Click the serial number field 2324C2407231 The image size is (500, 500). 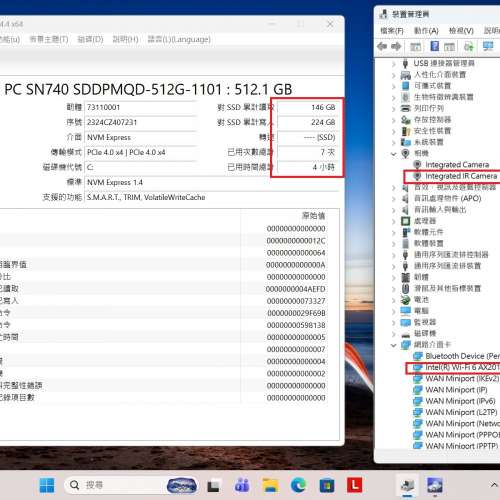point(141,122)
